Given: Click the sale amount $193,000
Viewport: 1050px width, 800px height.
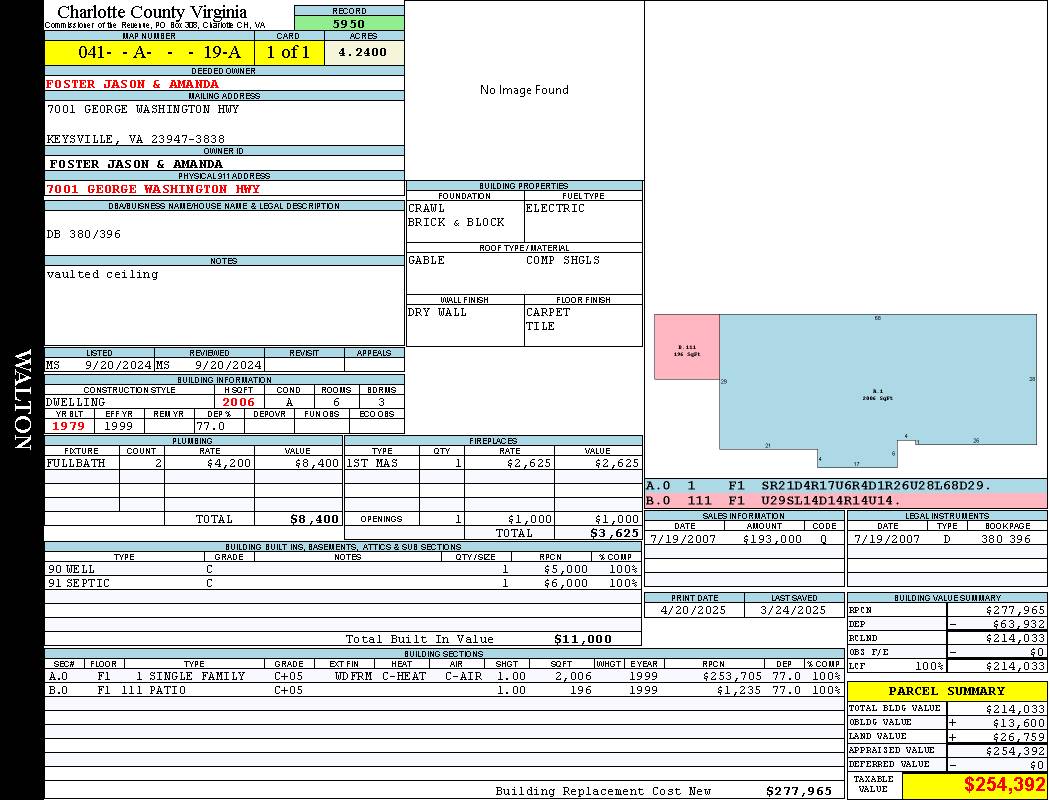Looking at the screenshot, I should click(772, 539).
